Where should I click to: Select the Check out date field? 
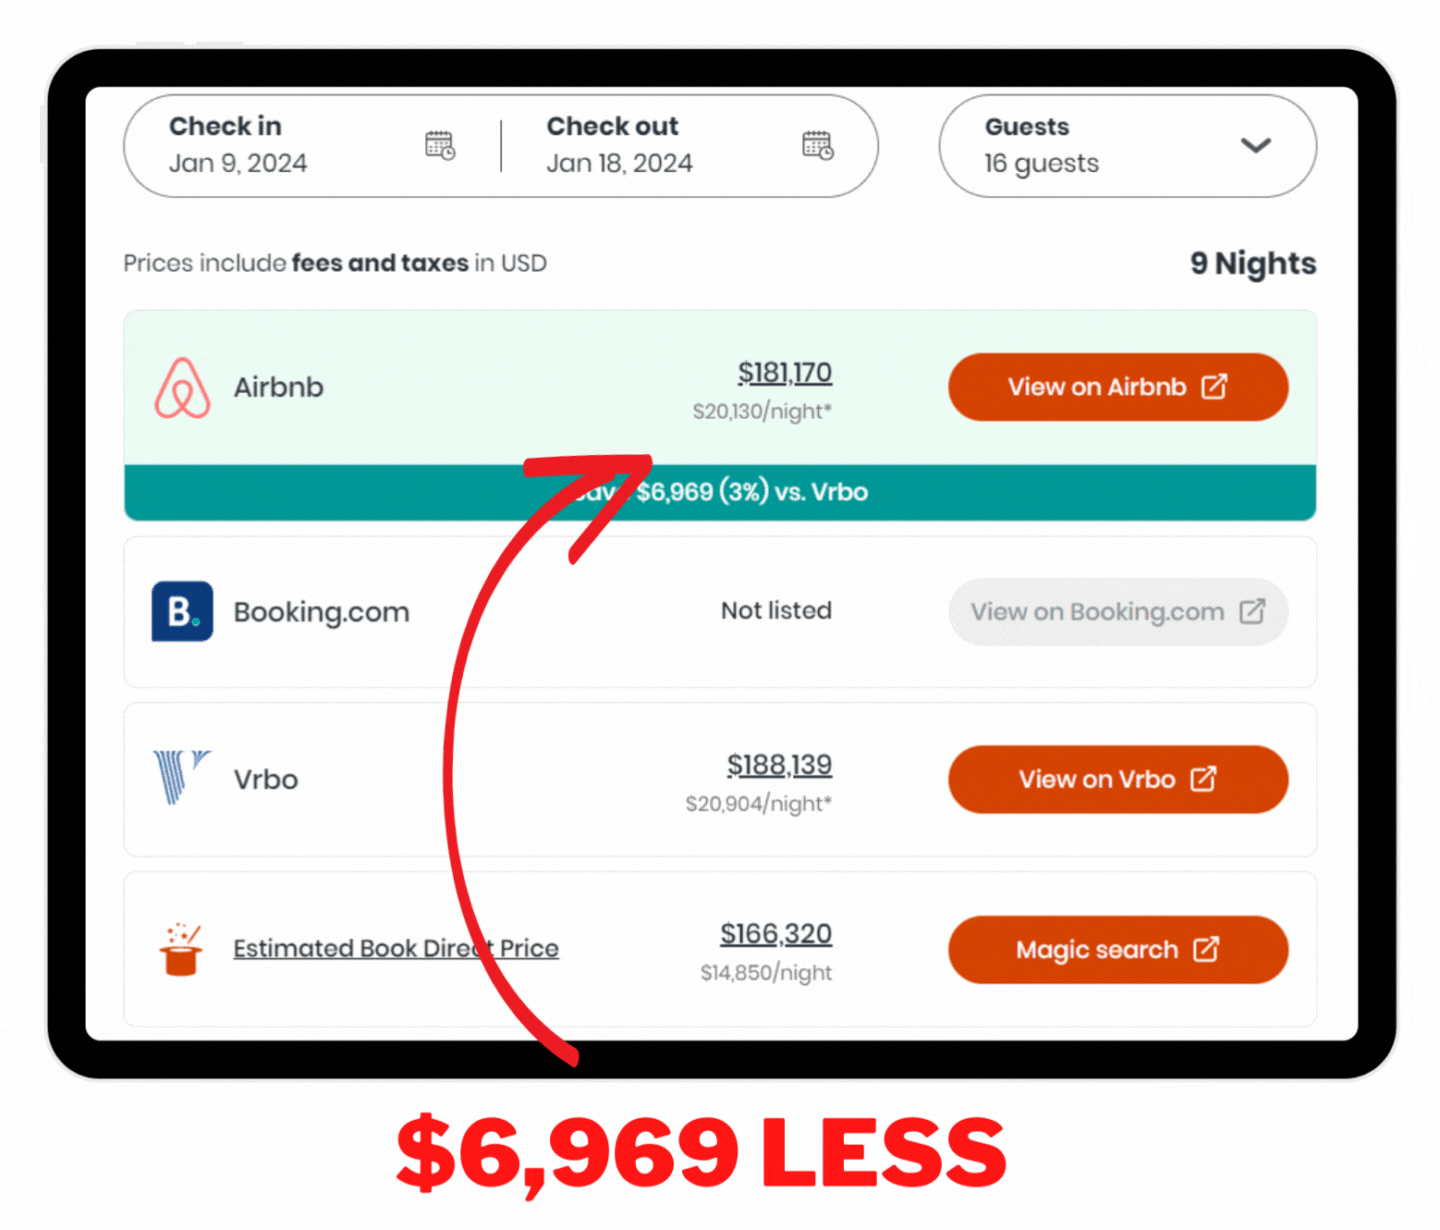(x=690, y=146)
